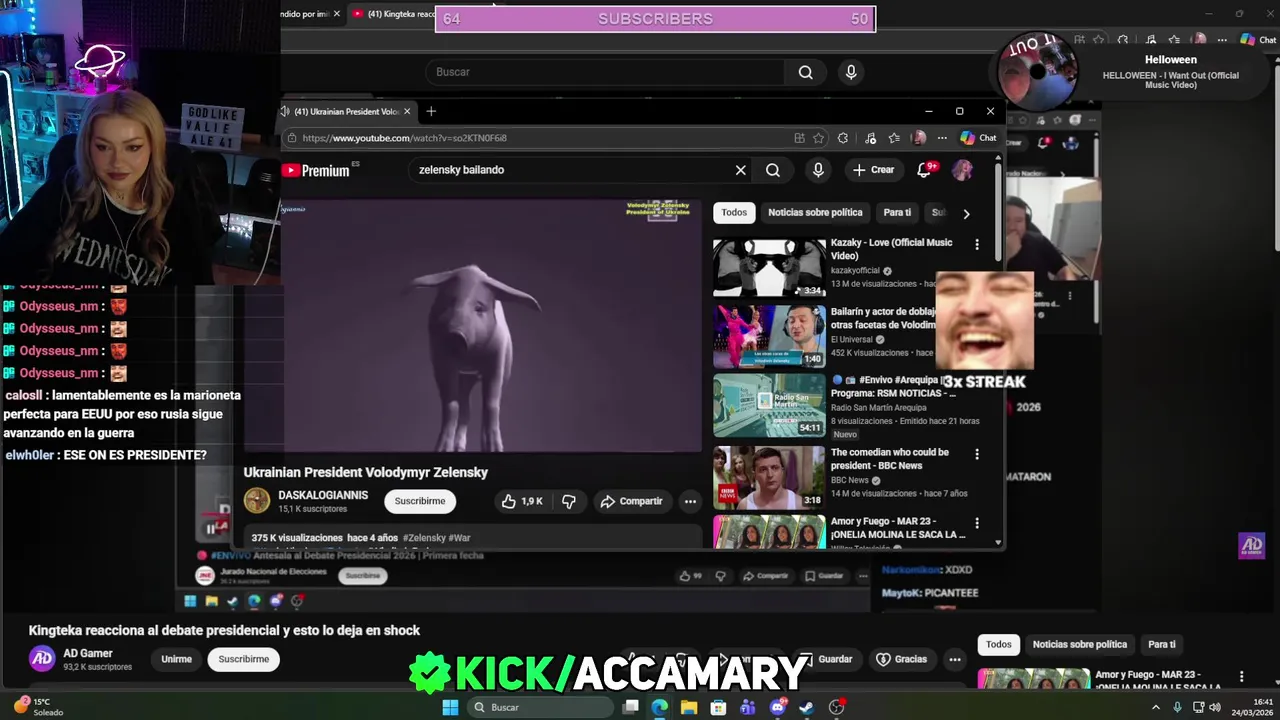The height and width of the screenshot is (720, 1280).
Task: Select 'Para ti' chip in back window
Action: 1161,644
